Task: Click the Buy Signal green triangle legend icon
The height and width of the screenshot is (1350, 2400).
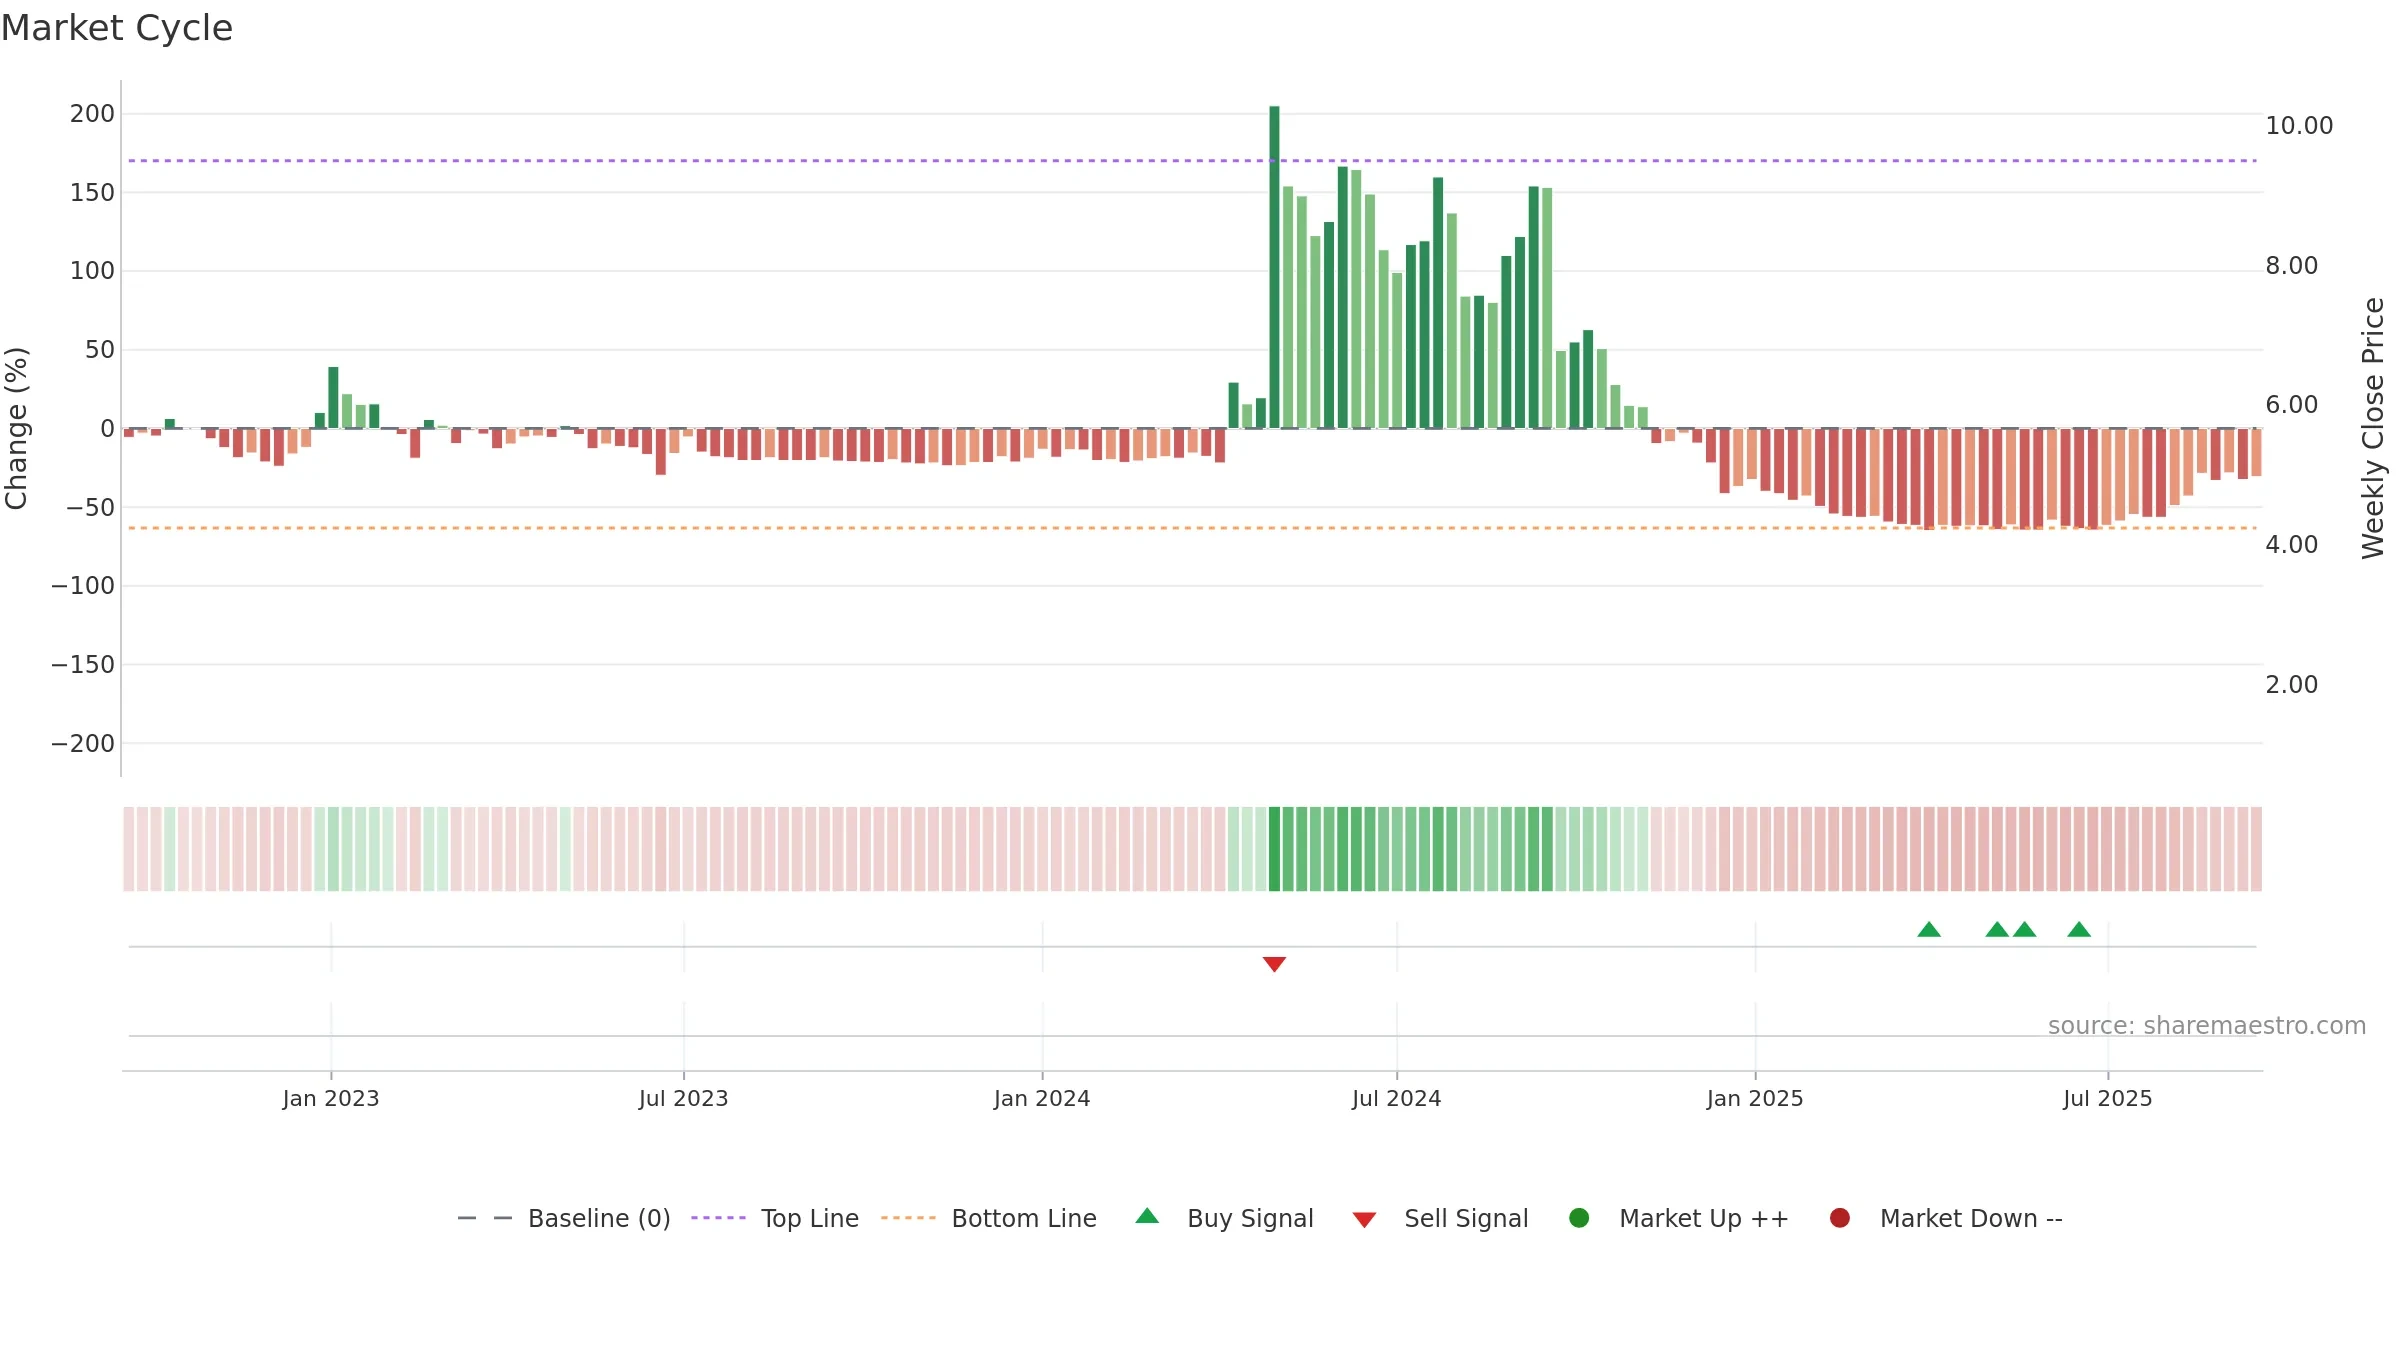Action: click(1147, 1216)
